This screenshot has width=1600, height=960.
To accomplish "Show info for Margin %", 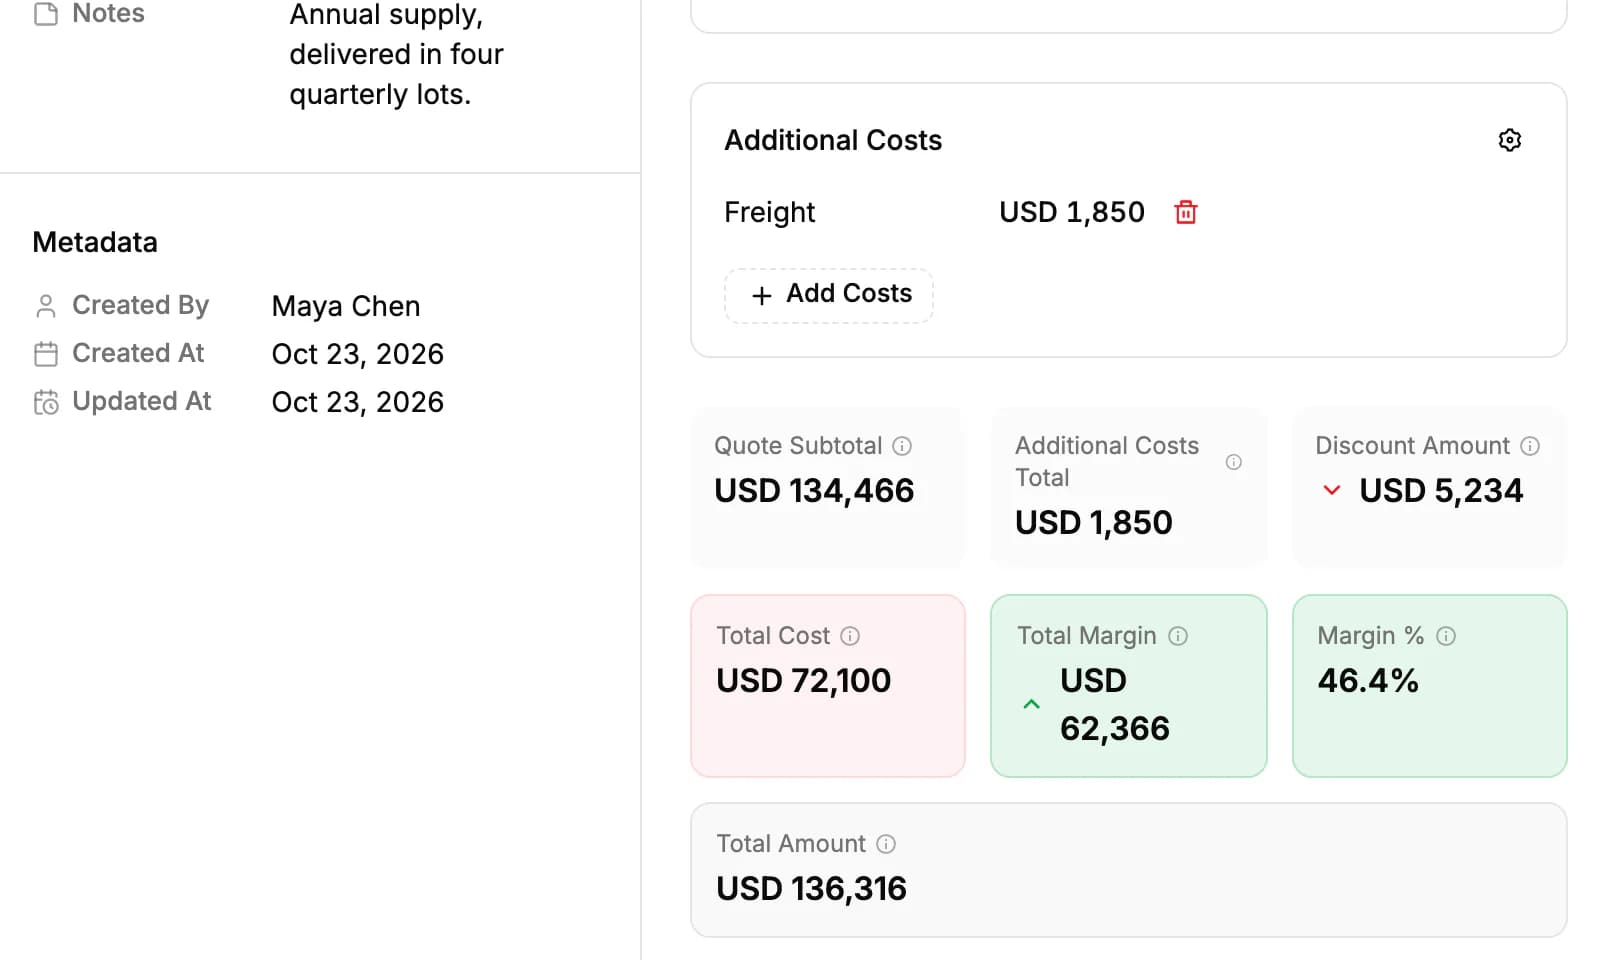I will point(1446,636).
